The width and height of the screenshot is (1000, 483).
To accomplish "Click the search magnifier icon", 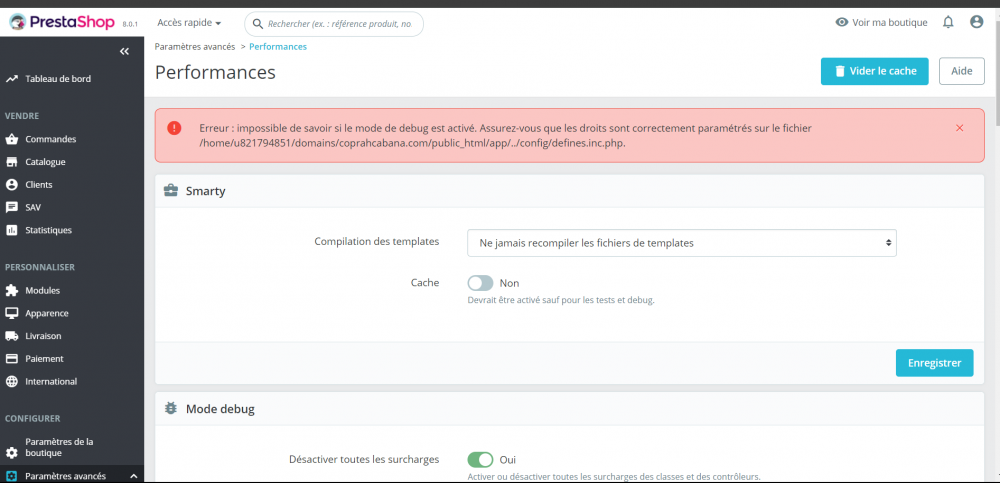I will coord(258,24).
